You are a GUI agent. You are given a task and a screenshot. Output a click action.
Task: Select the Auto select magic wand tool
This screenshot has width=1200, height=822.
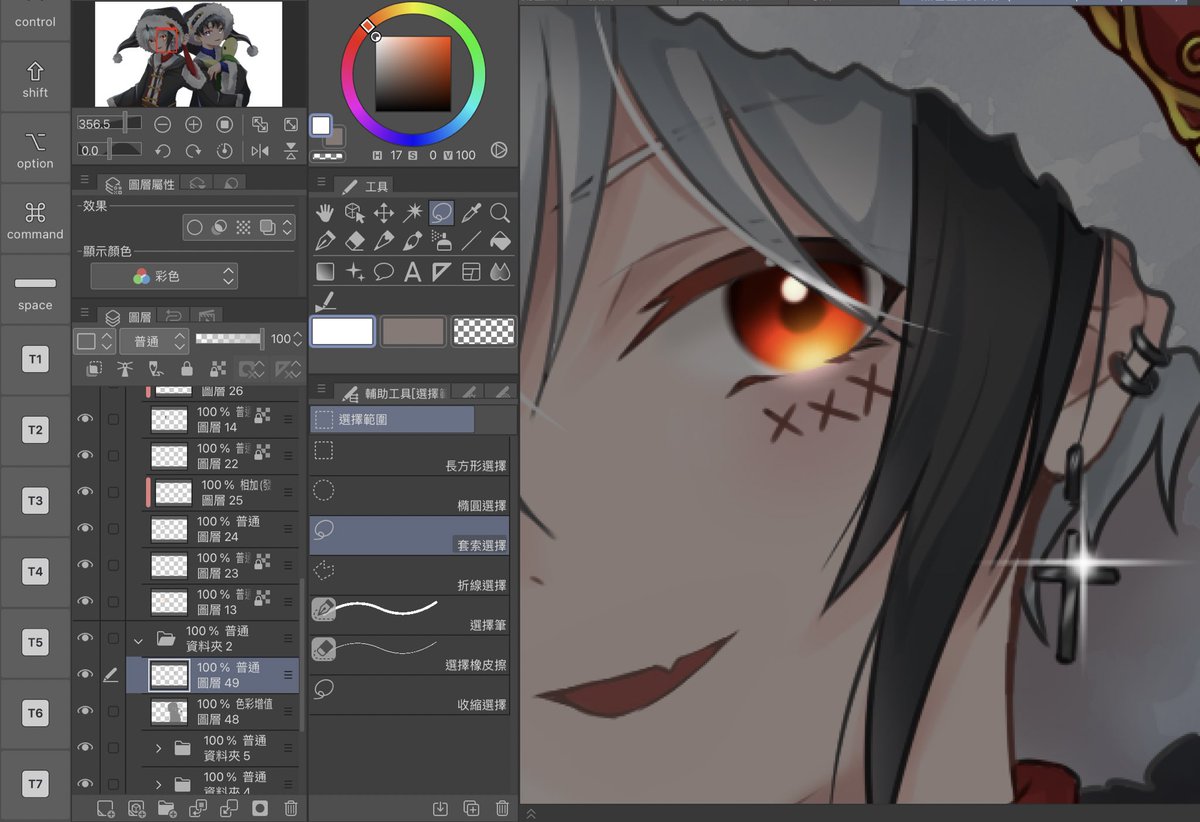(x=412, y=212)
